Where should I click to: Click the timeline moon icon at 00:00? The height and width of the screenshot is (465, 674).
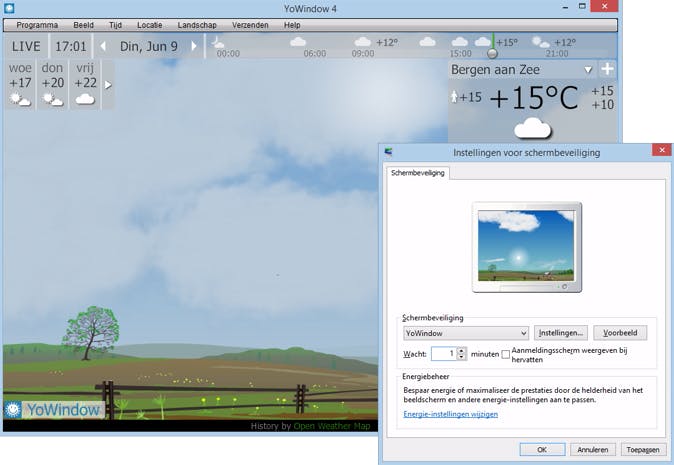click(218, 43)
